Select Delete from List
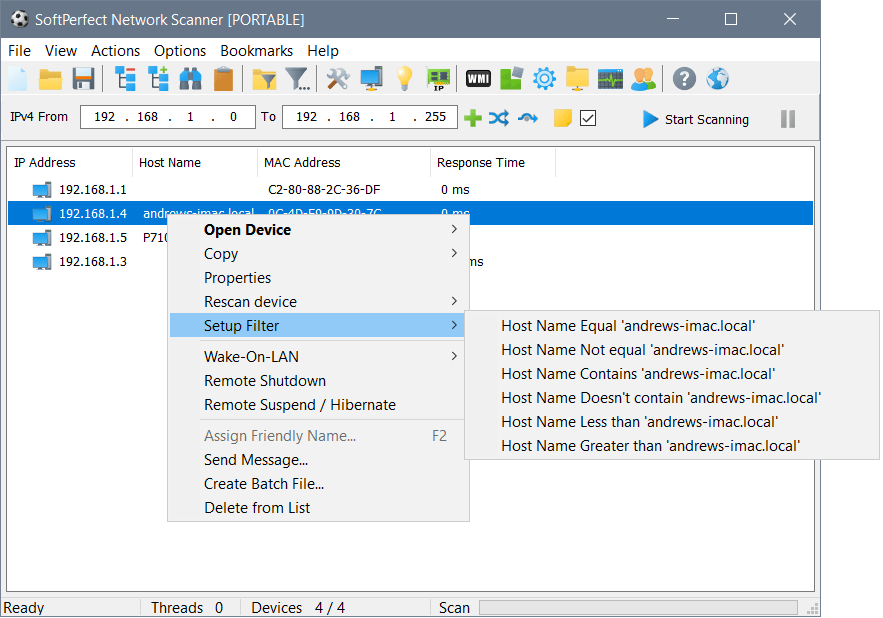Screen dimensions: 883x618 (319, 508)
